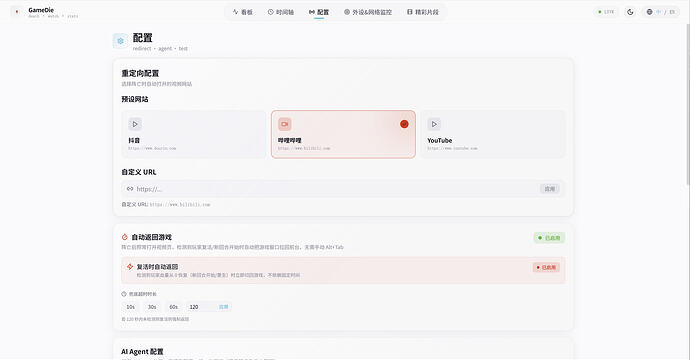Click the AI Agent 配置 heading
The width and height of the screenshot is (690, 360).
[142, 351]
